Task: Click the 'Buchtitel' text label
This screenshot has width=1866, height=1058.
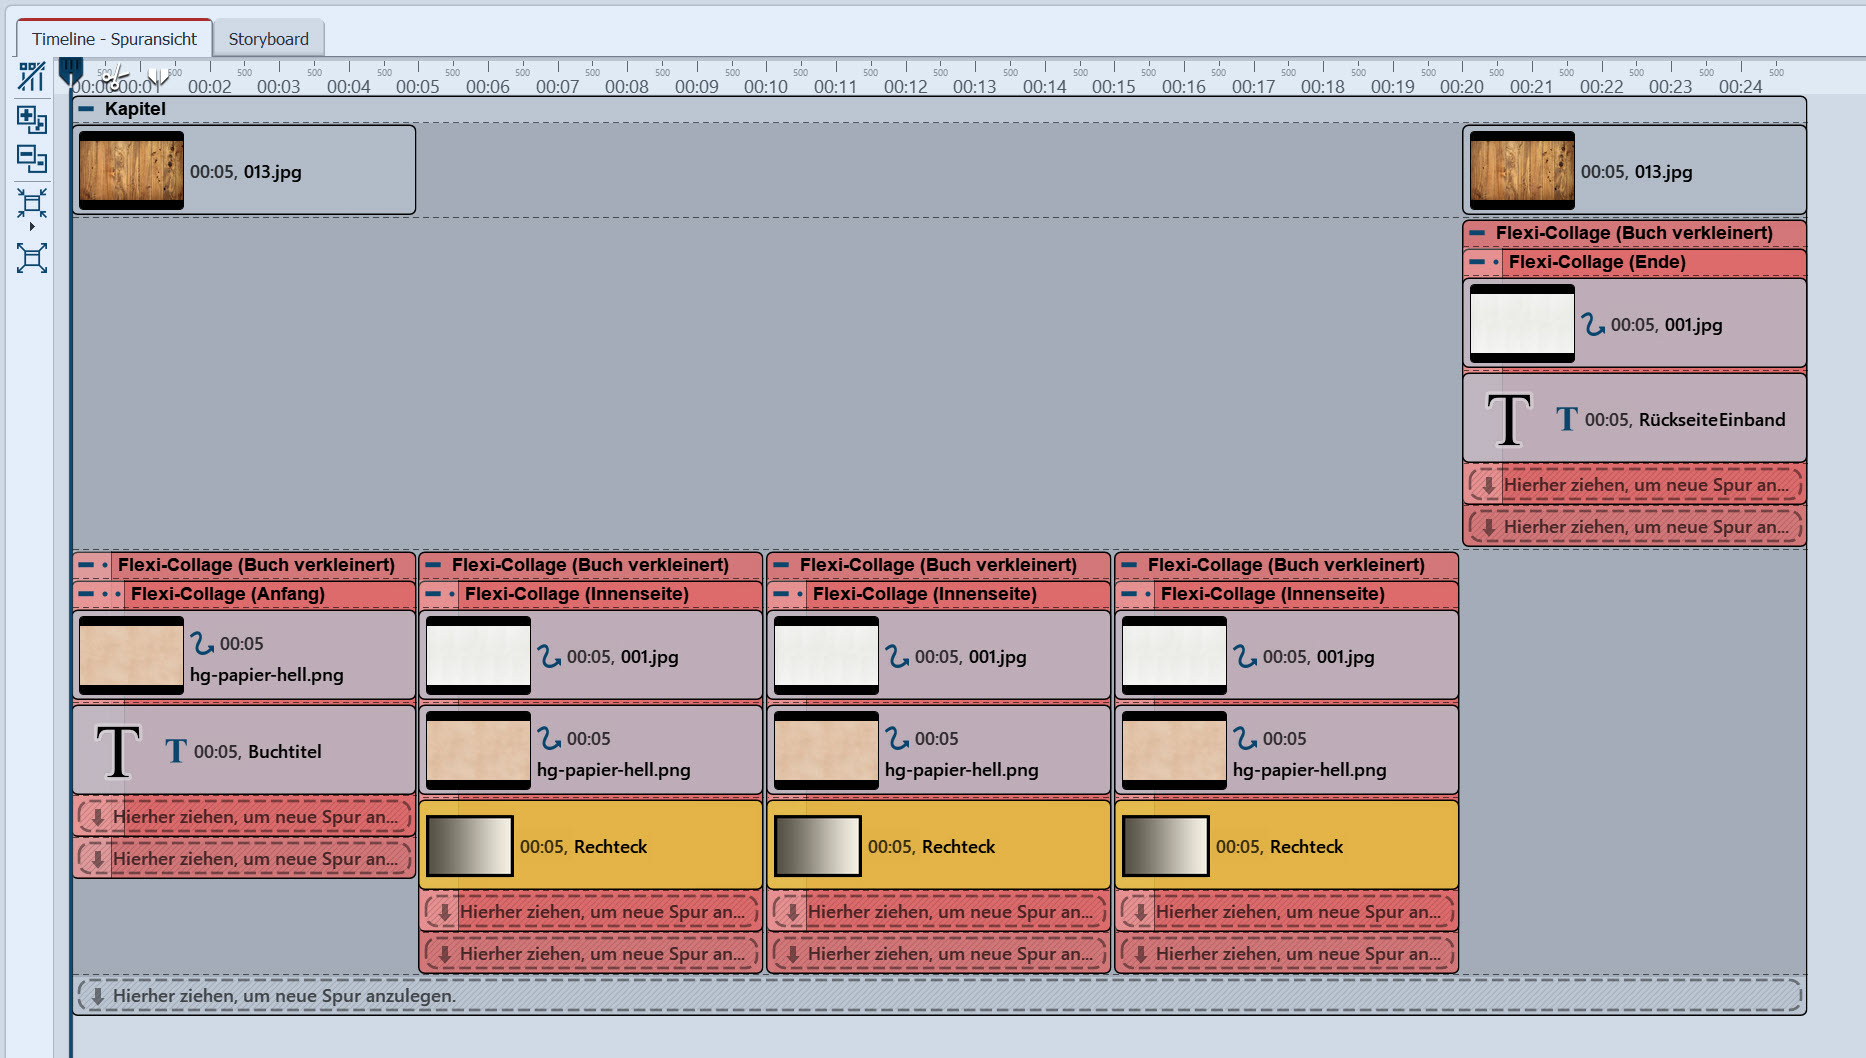Action: point(285,752)
